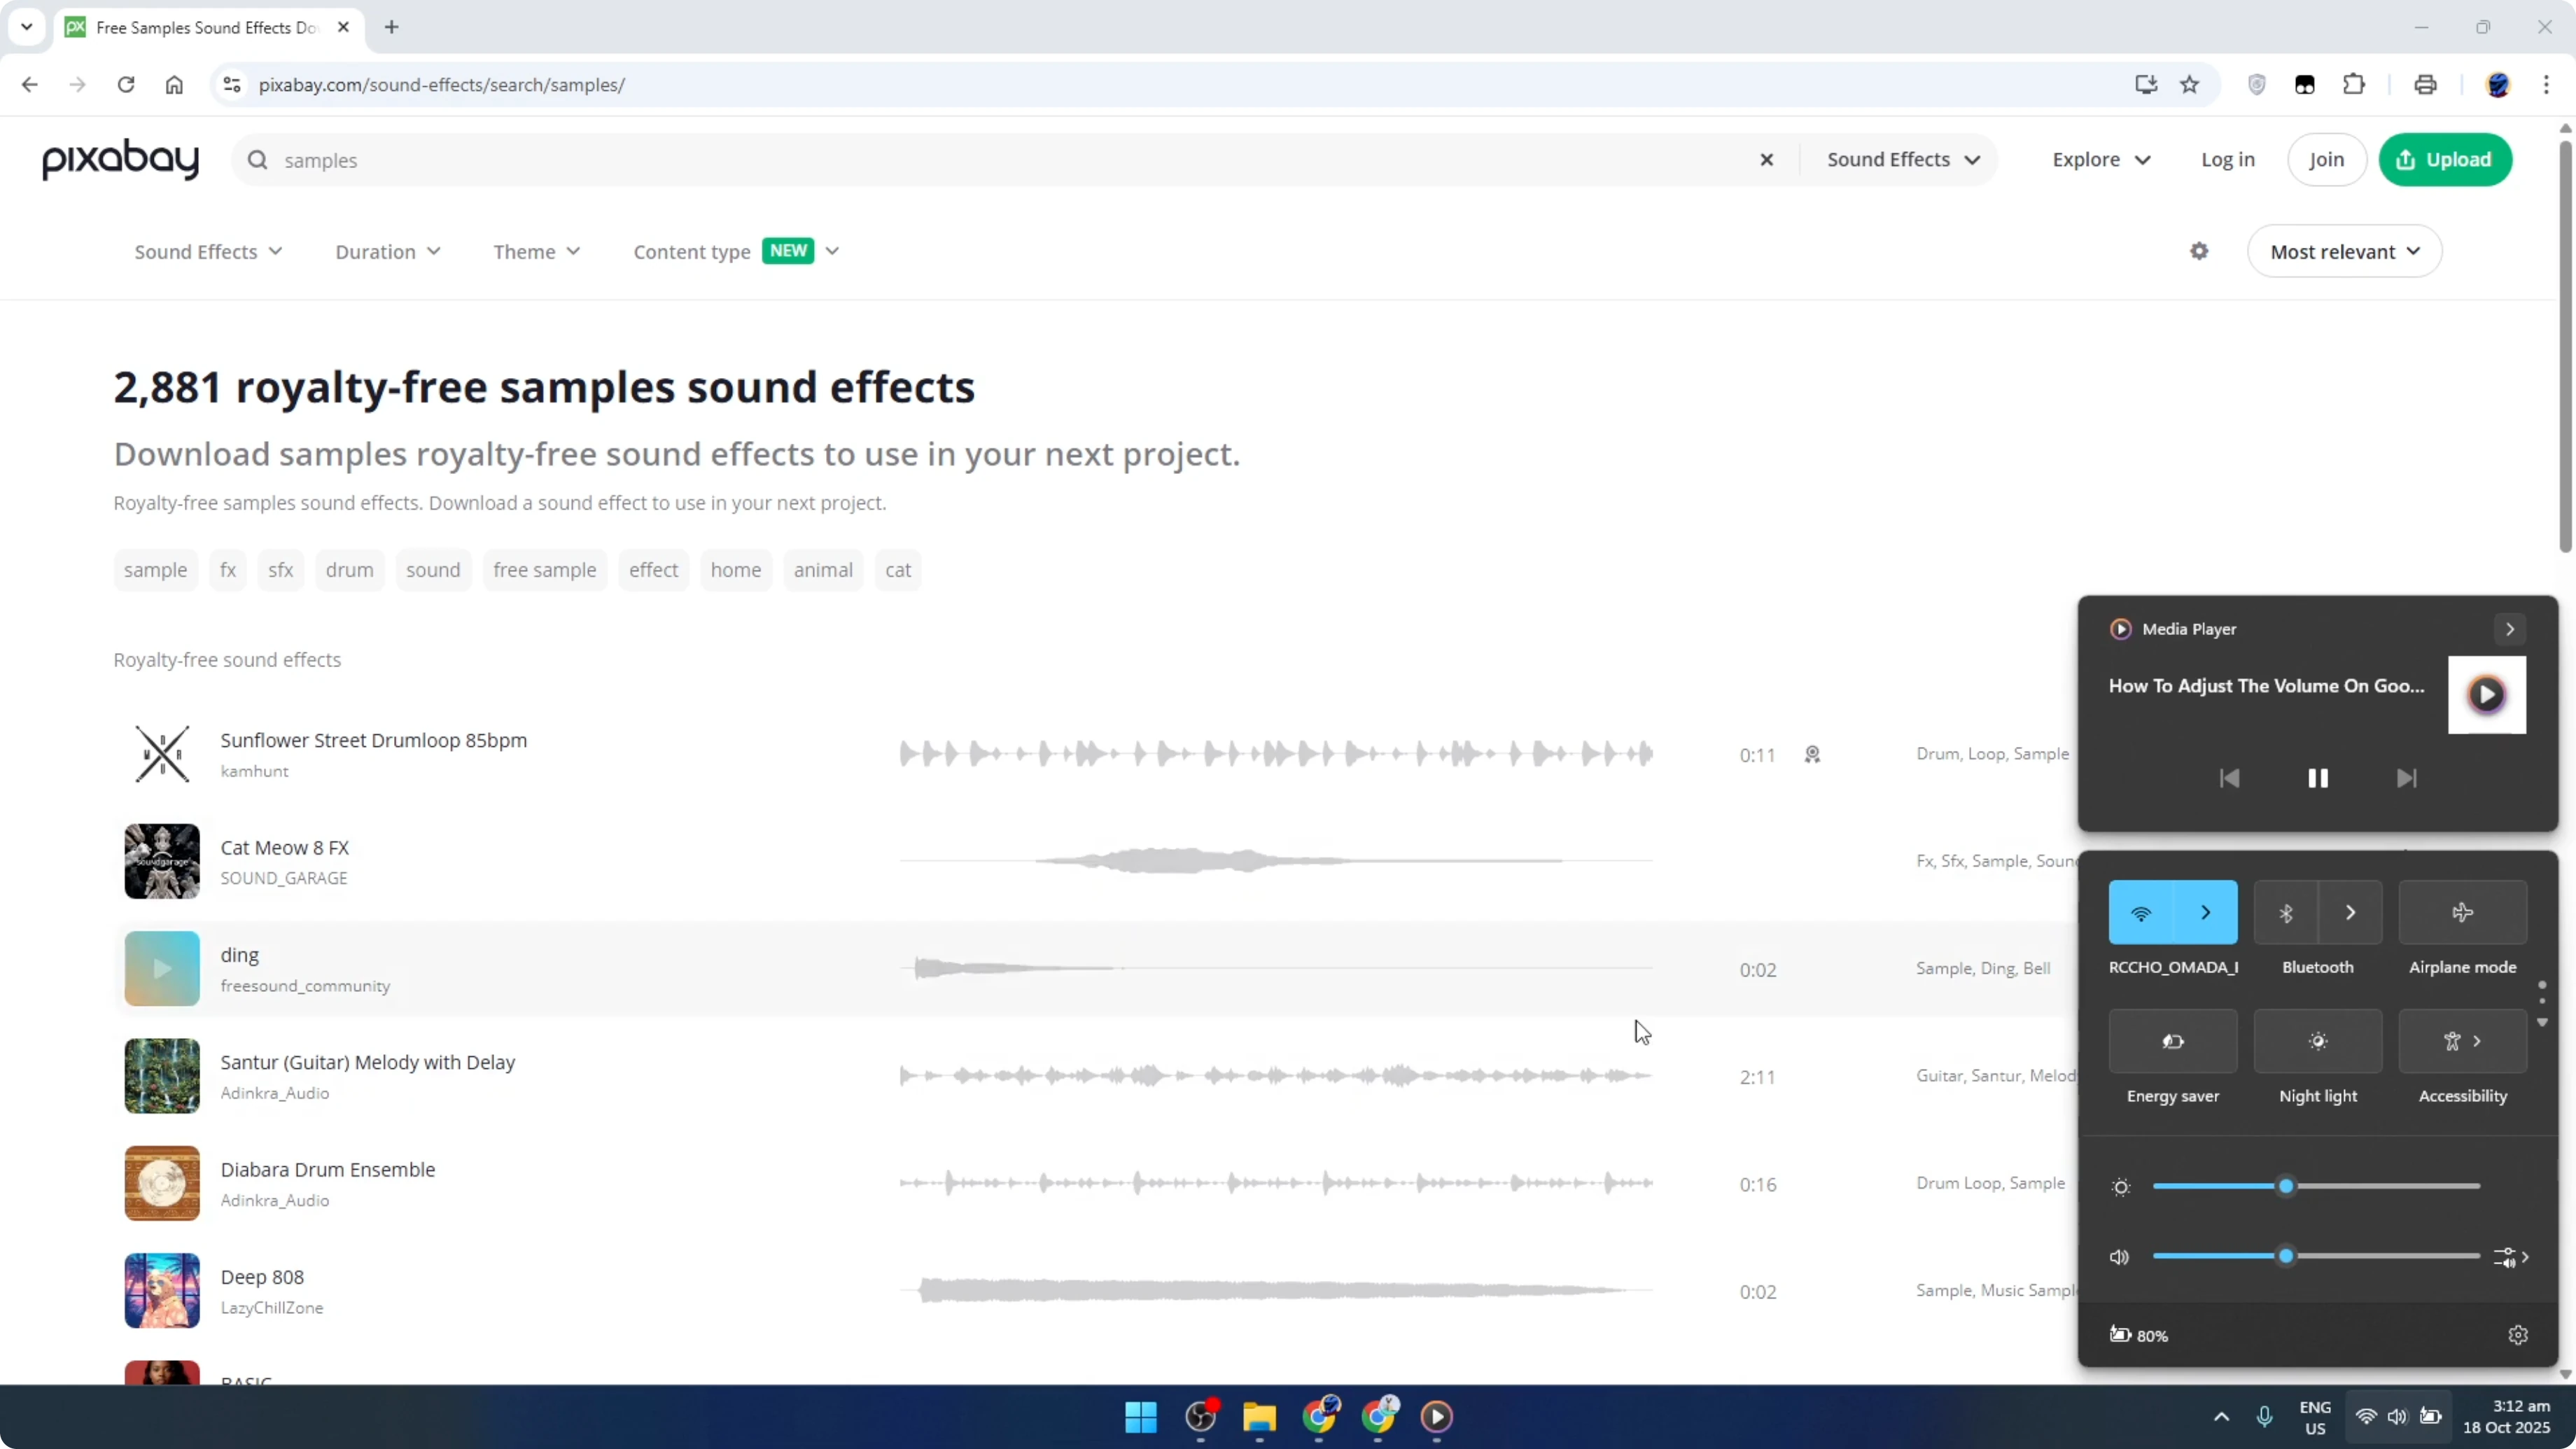Follow the drum tag link
The height and width of the screenshot is (1449, 2576).
pyautogui.click(x=349, y=569)
